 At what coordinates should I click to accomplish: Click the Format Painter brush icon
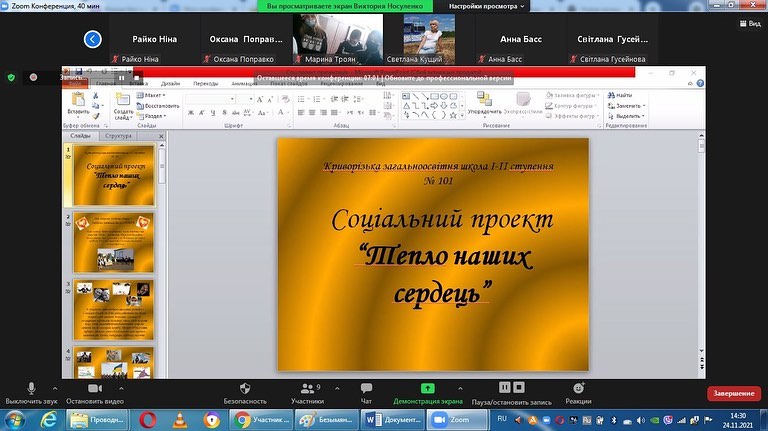tap(96, 116)
